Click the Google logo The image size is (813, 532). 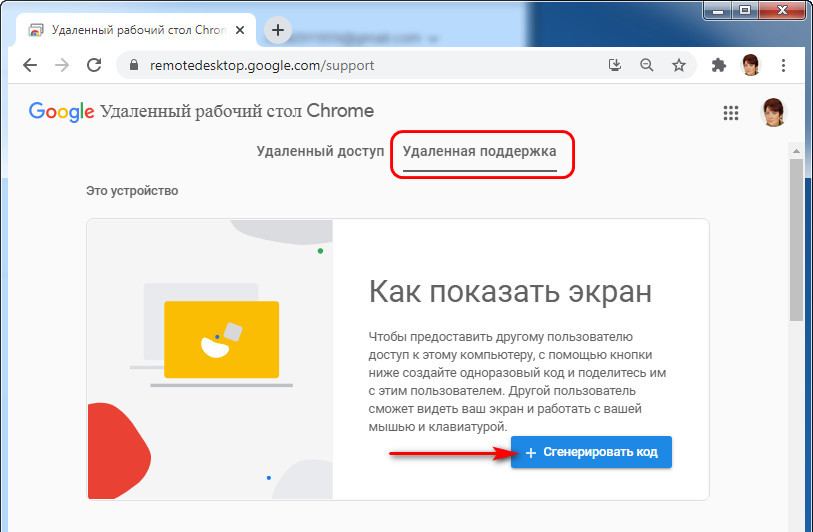tap(61, 111)
